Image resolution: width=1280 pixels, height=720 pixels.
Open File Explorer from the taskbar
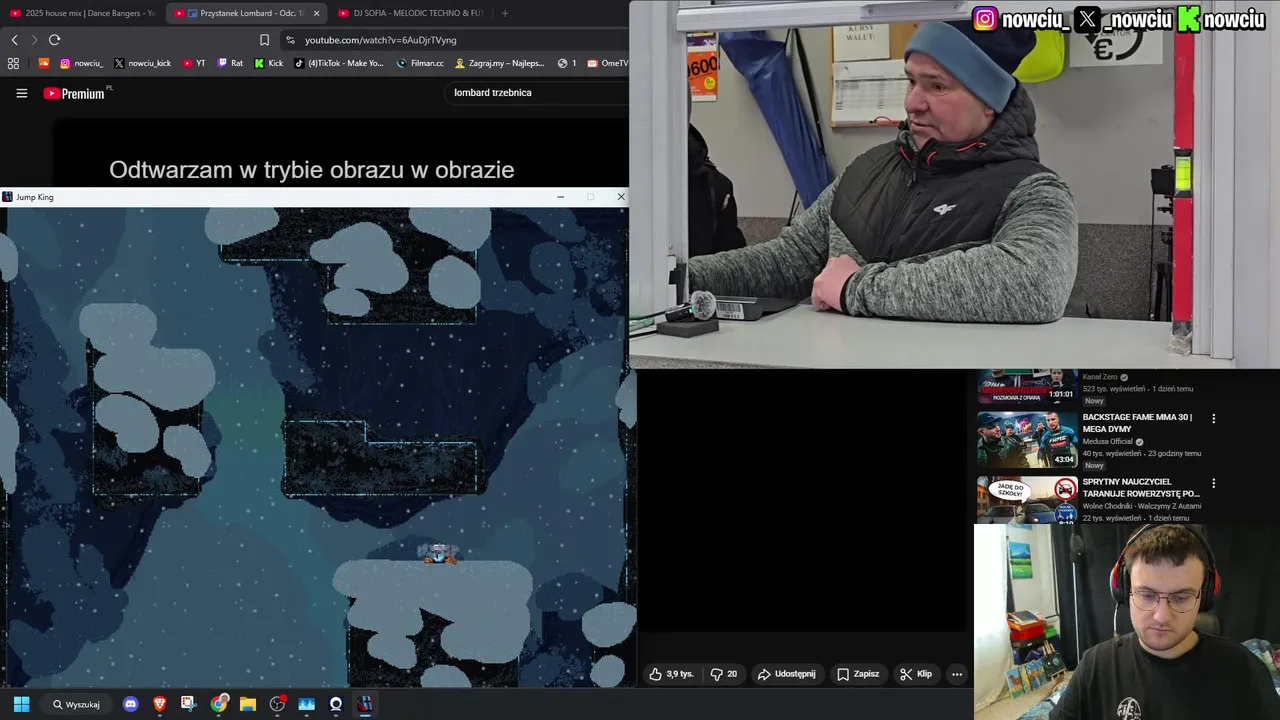248,704
